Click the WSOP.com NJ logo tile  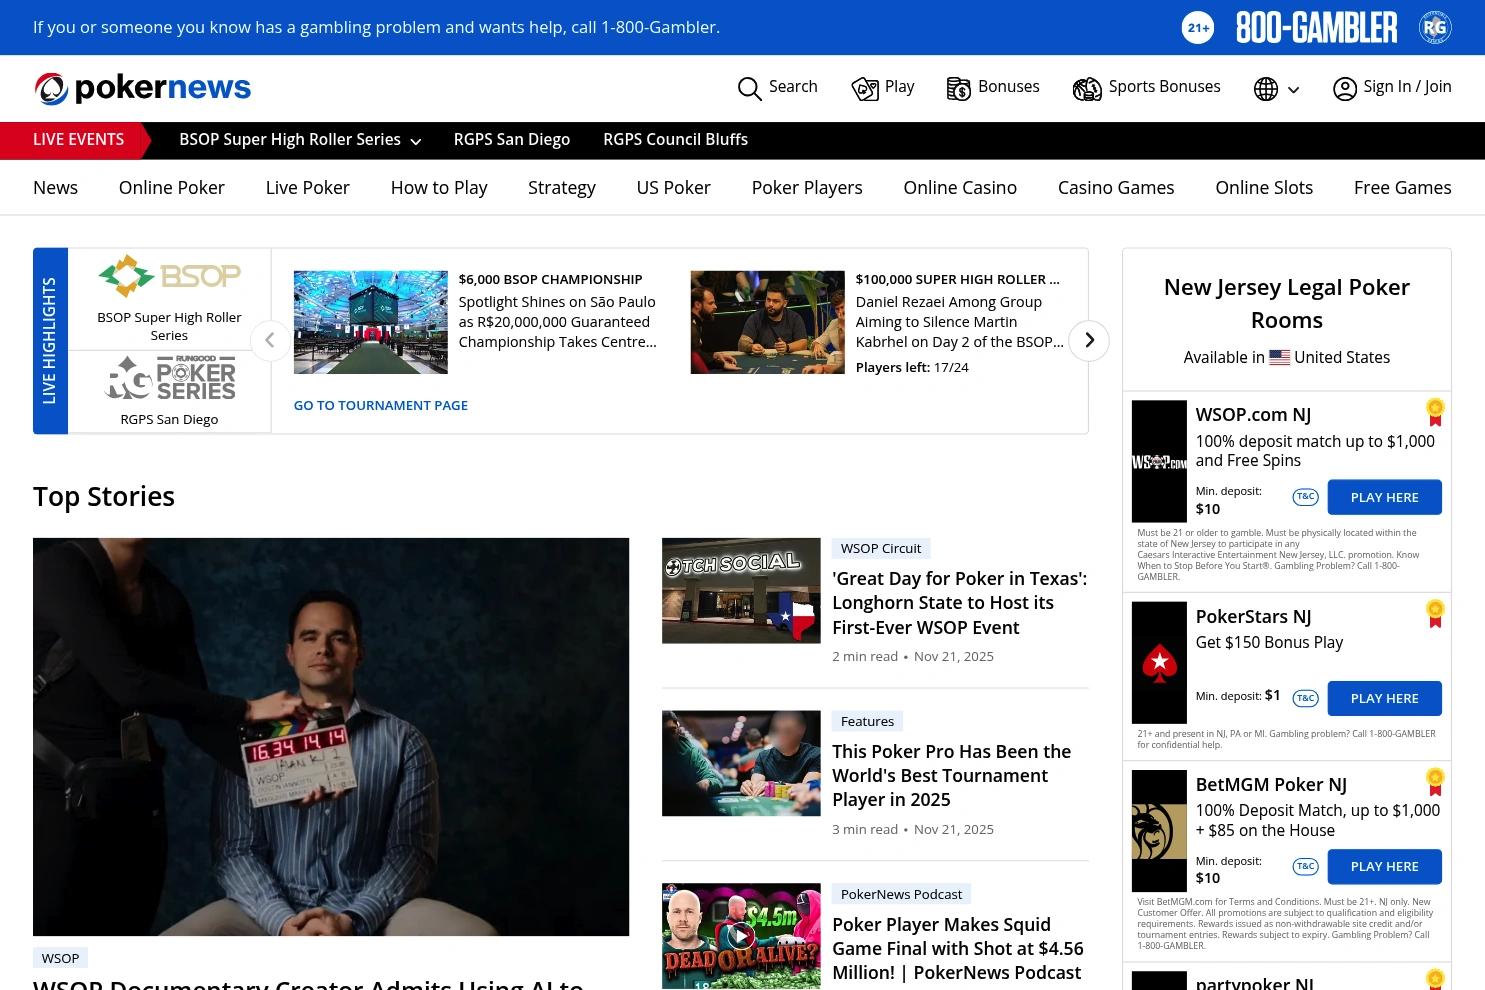(x=1159, y=461)
